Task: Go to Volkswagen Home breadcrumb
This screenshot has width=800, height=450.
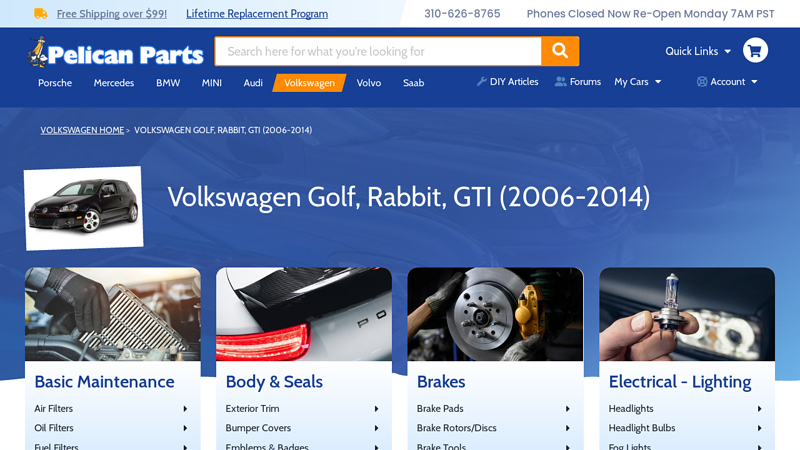Action: click(82, 130)
